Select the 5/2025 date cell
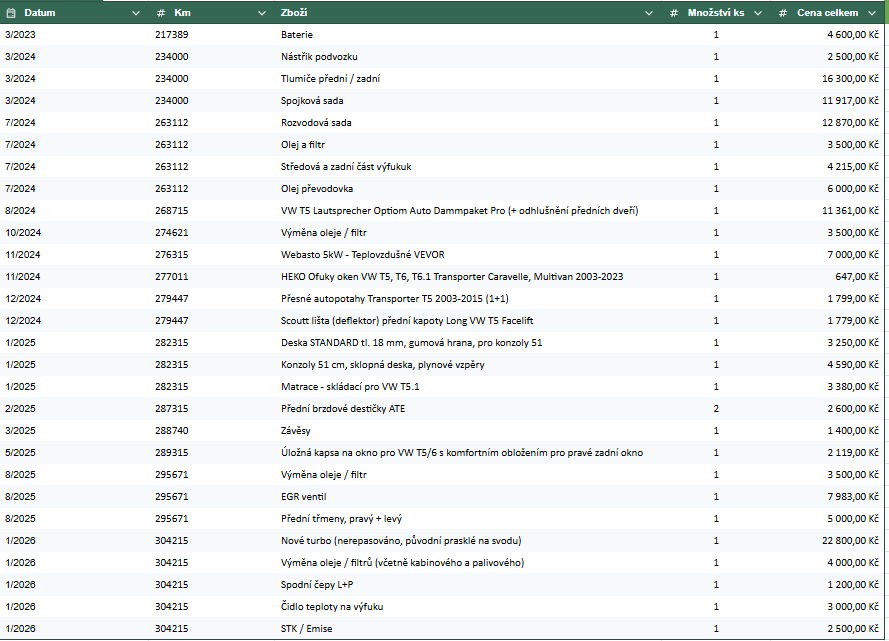 tap(20, 453)
